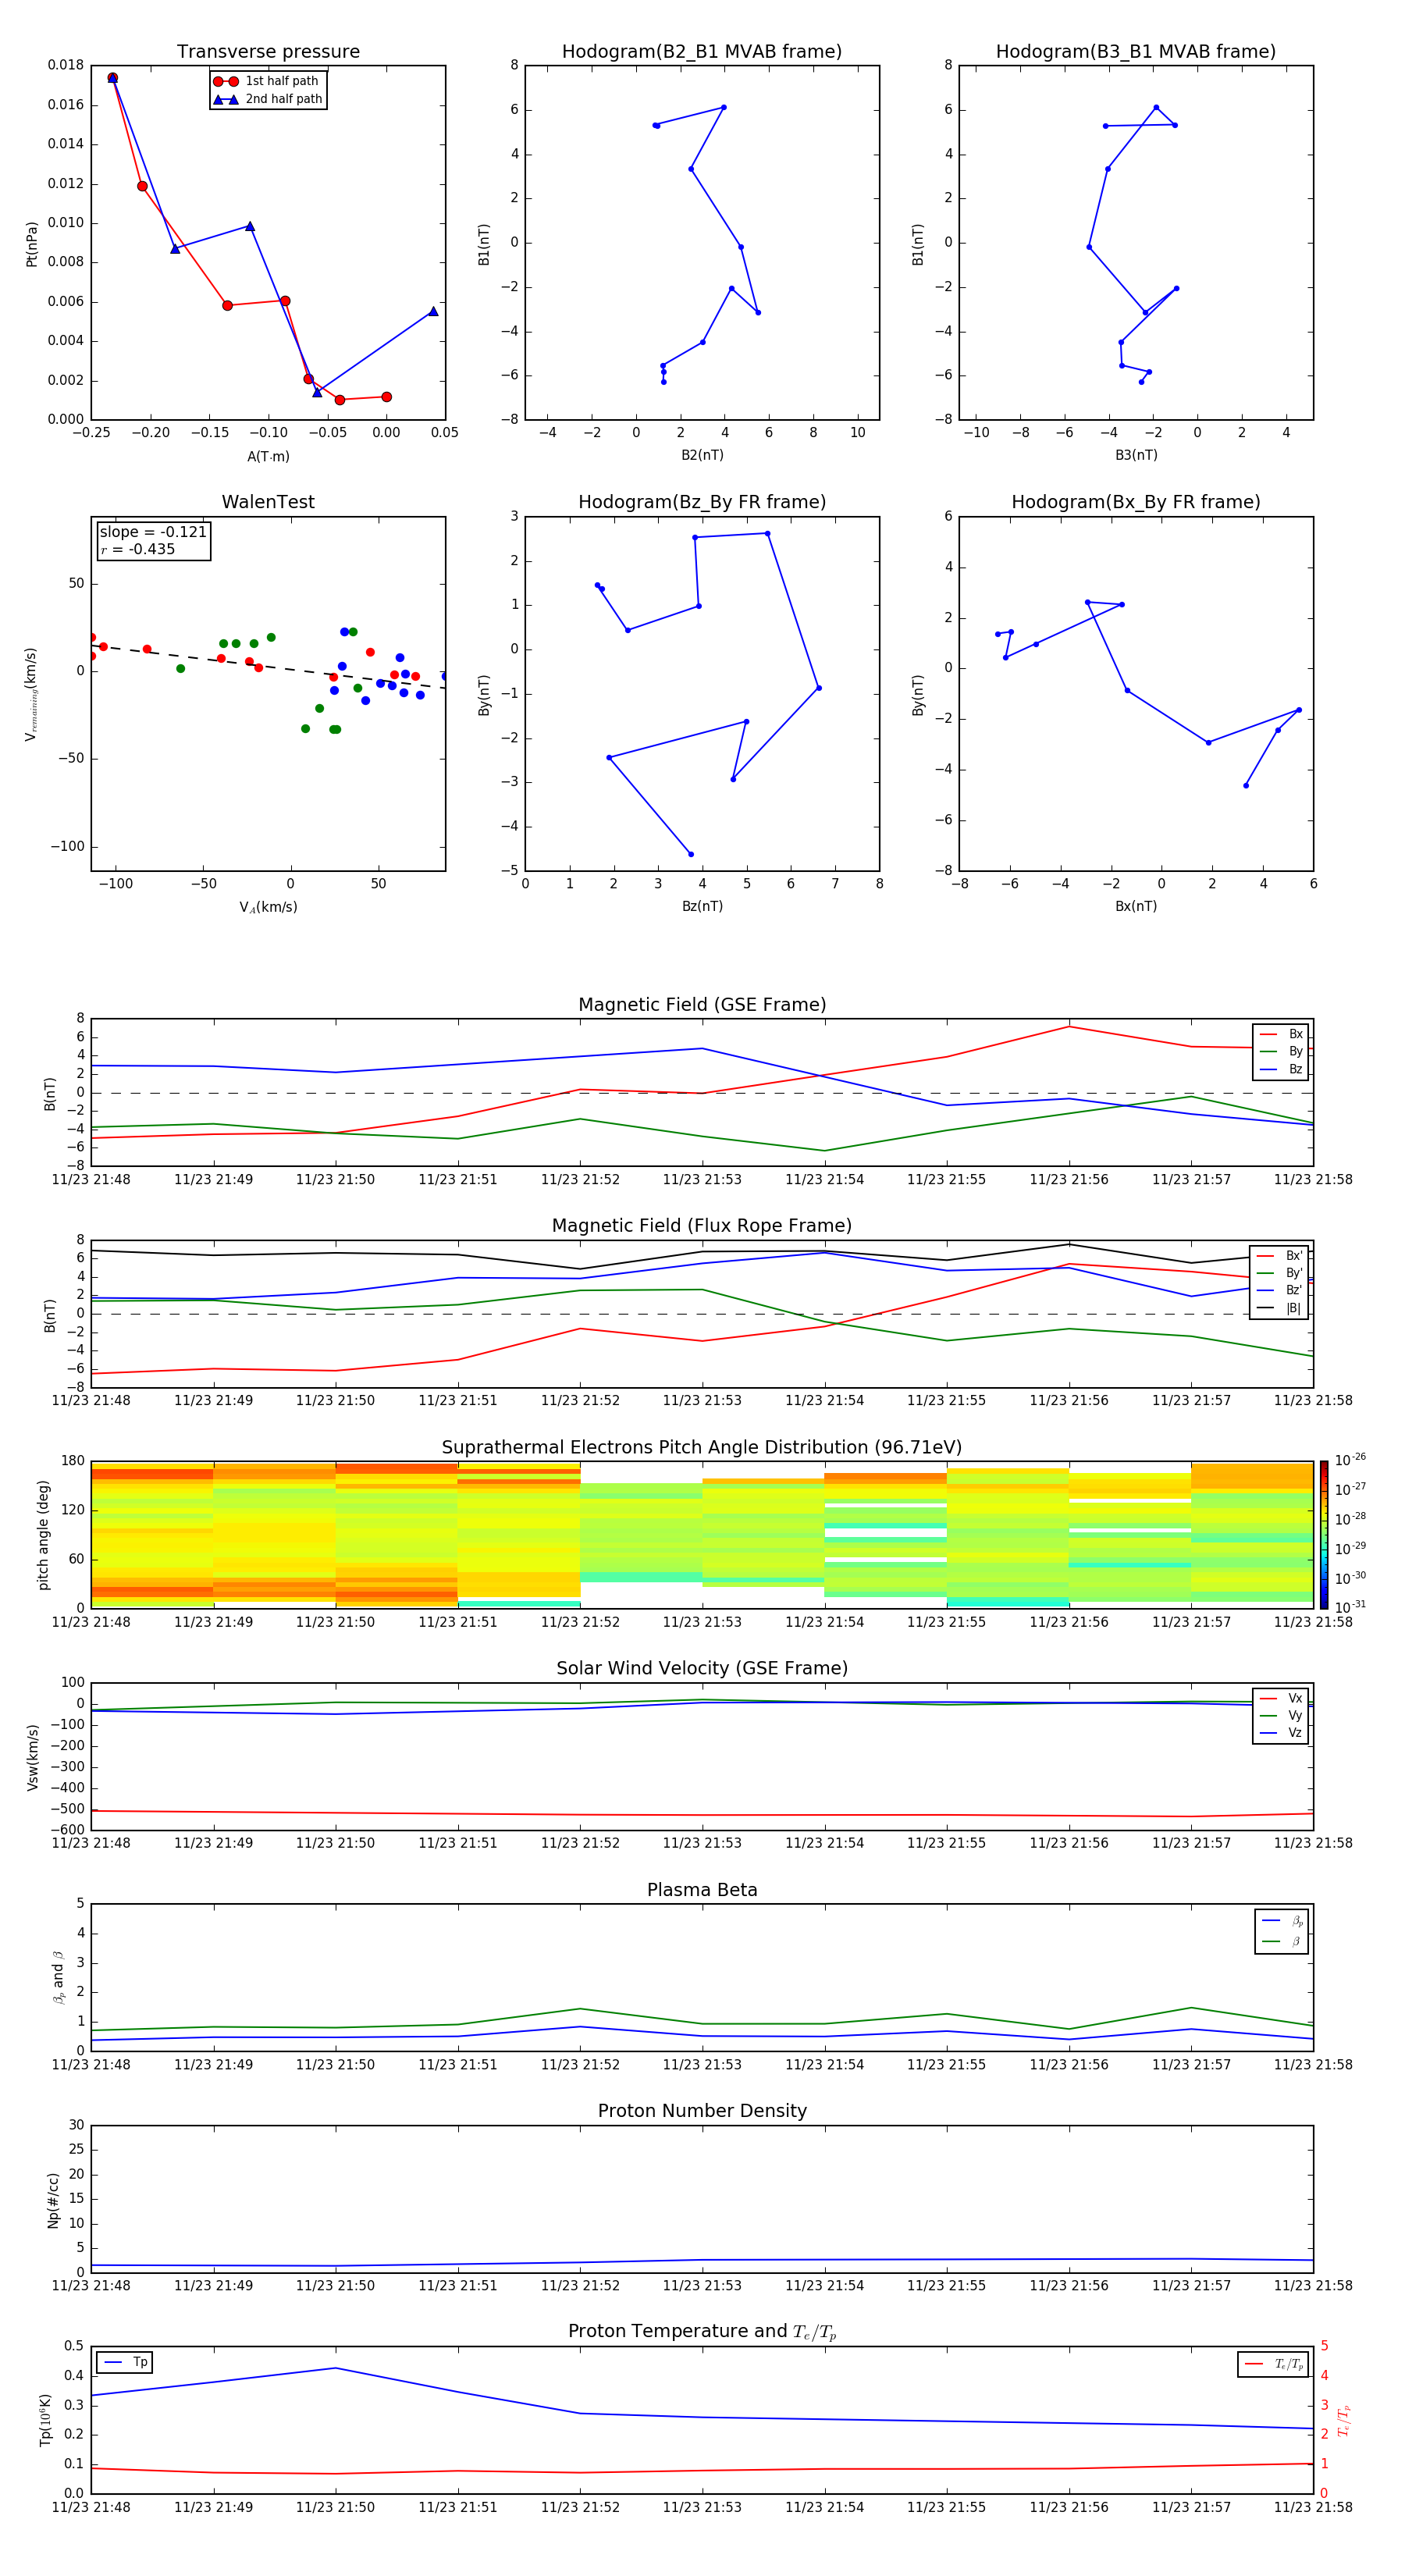Screen dimensions: 1405x2576
Task: Click the slope and r value text box
Action: click(153, 540)
